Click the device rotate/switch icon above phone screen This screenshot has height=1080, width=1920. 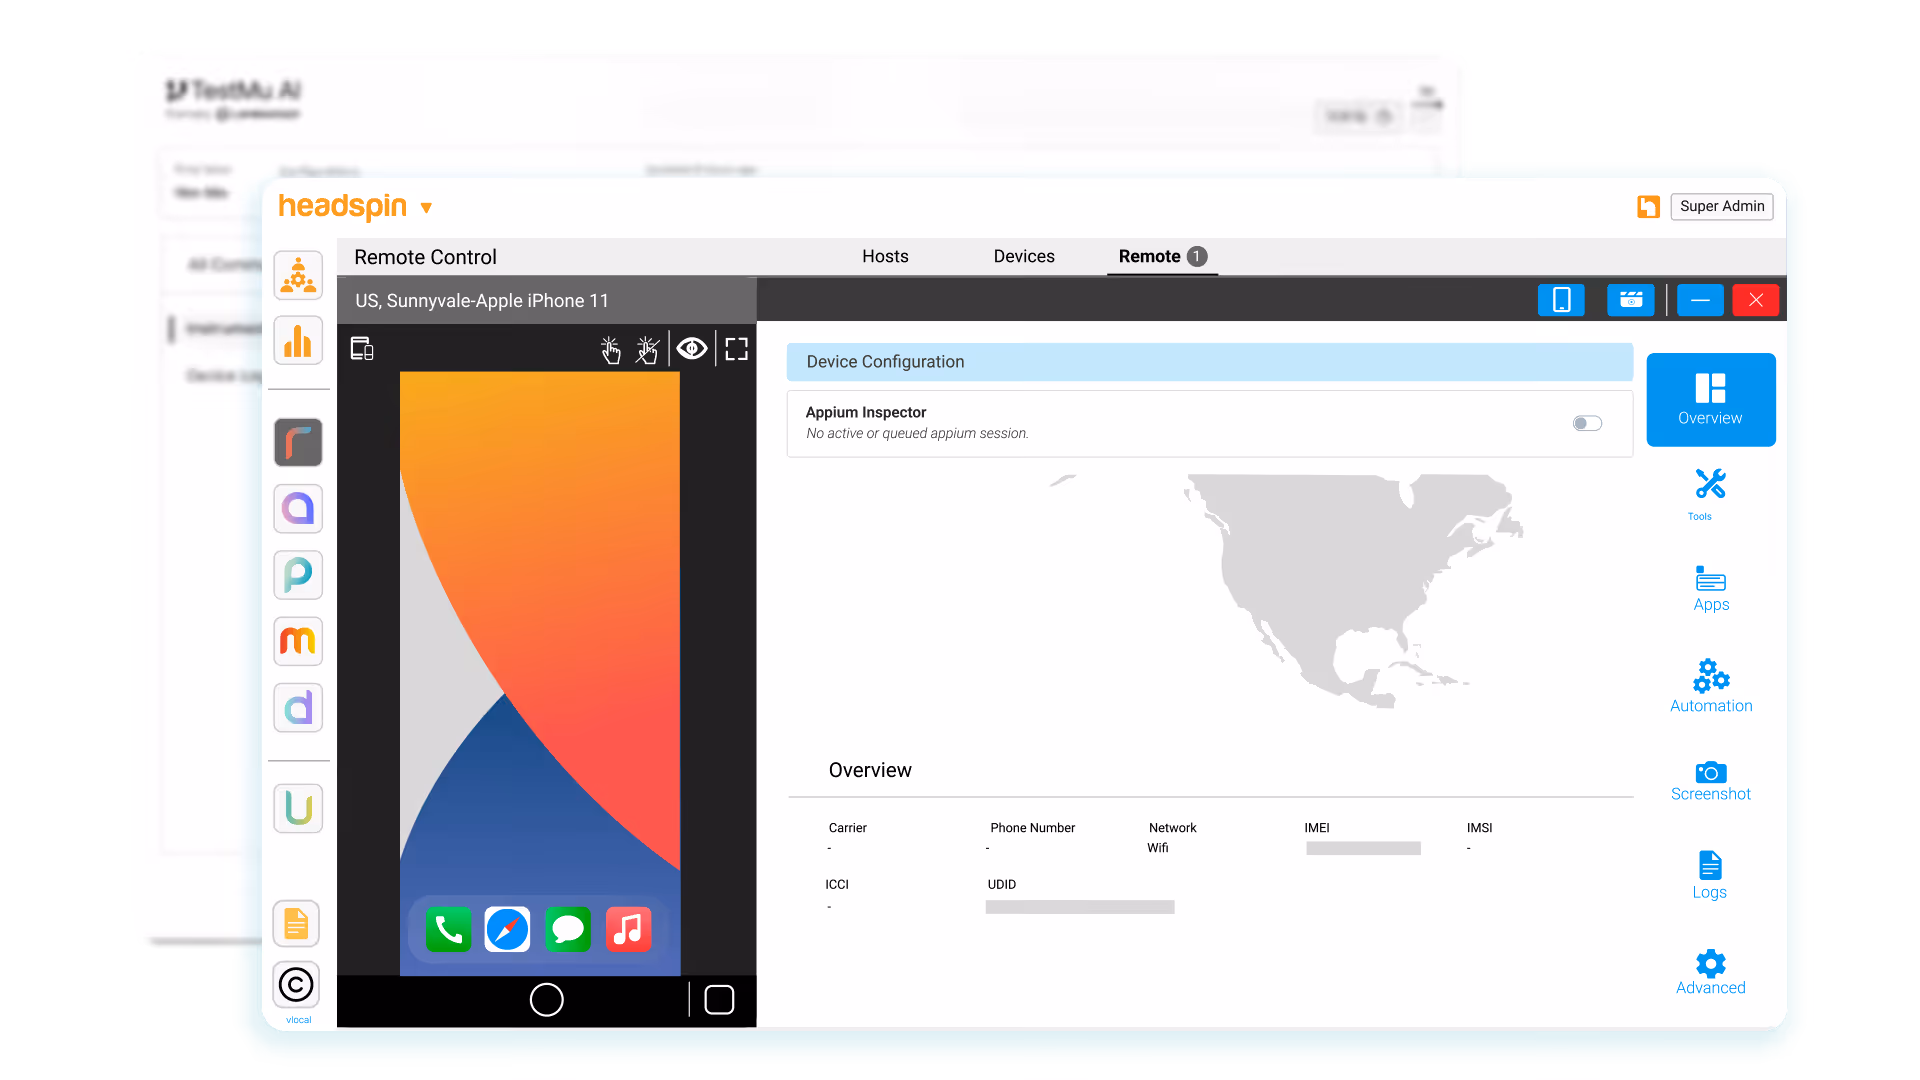click(362, 349)
